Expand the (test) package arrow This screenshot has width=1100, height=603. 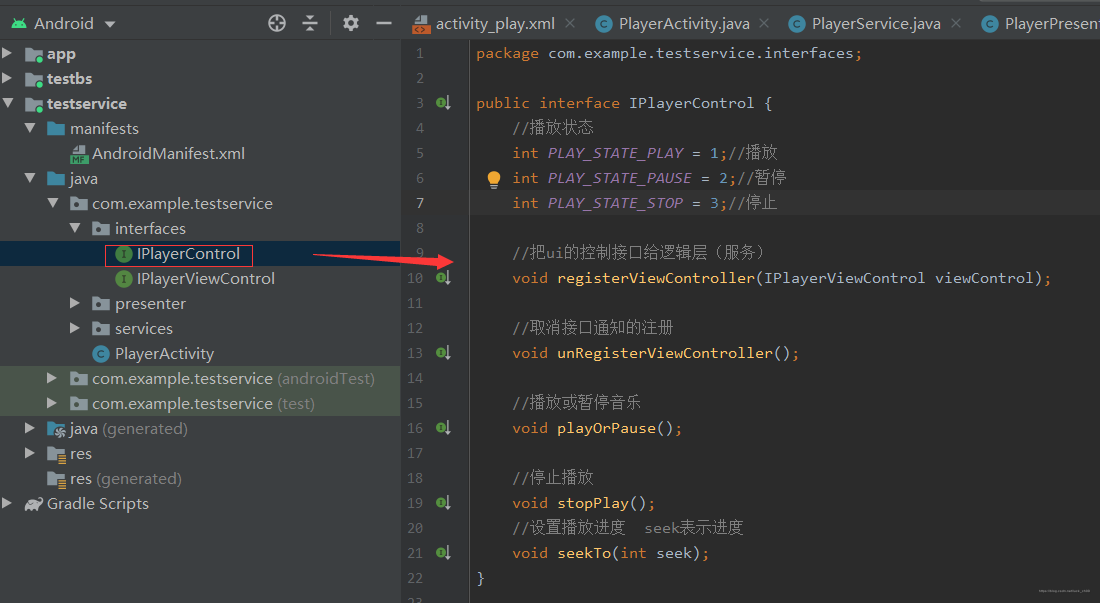point(52,403)
